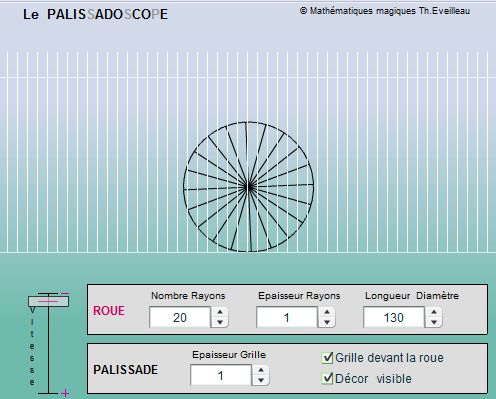Focus the Epaisseur Grille value field

(x=221, y=375)
